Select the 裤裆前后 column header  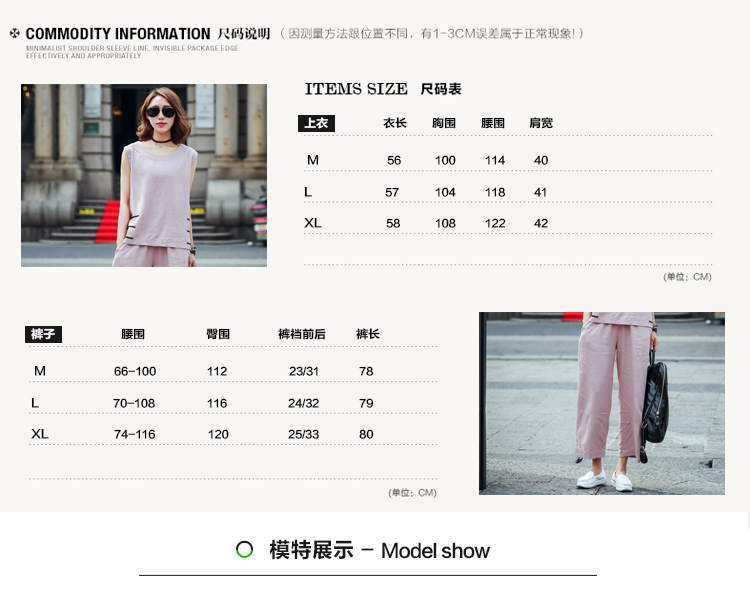(x=302, y=334)
